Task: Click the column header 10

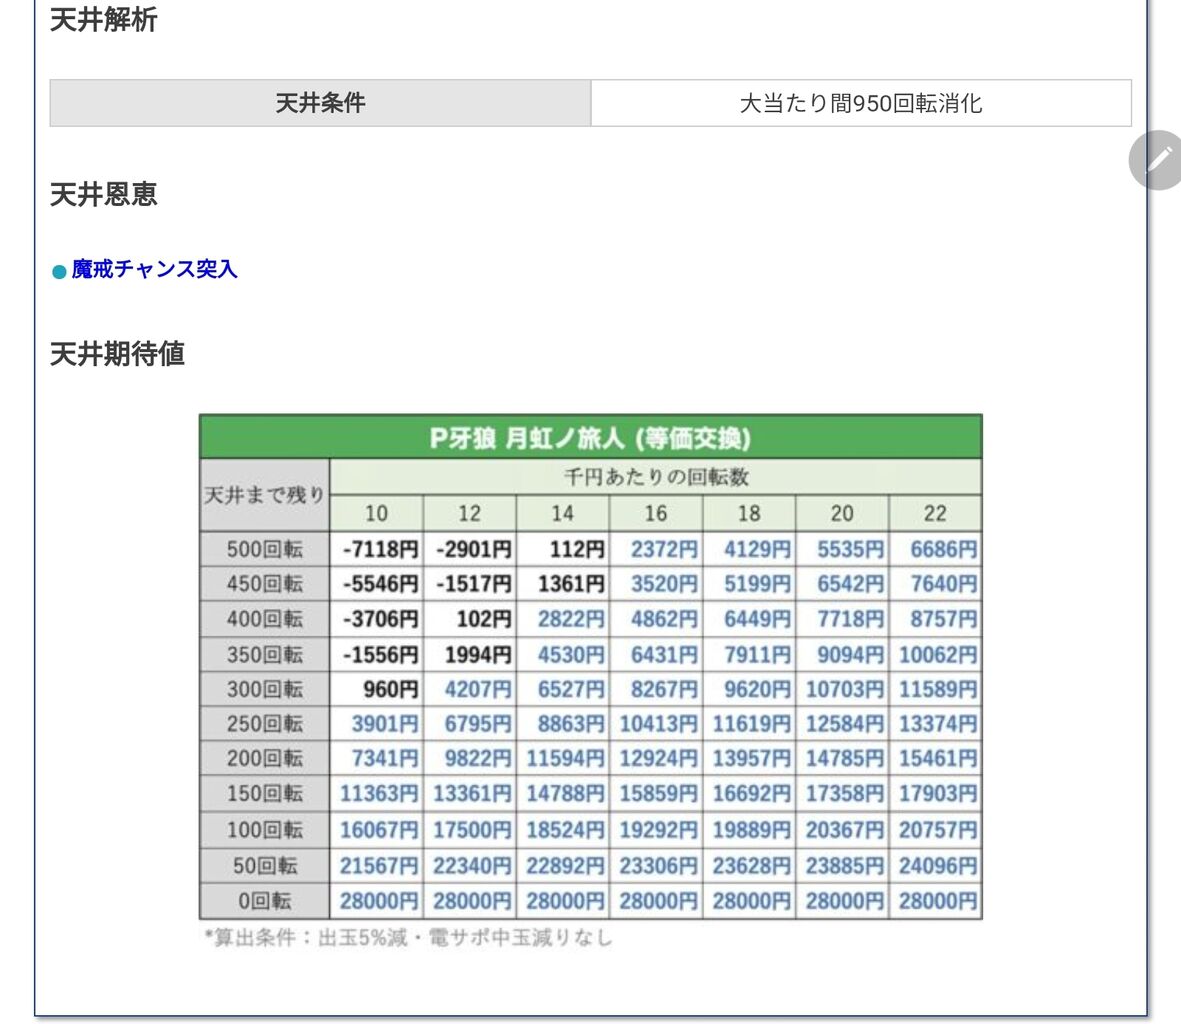Action: coord(377,513)
